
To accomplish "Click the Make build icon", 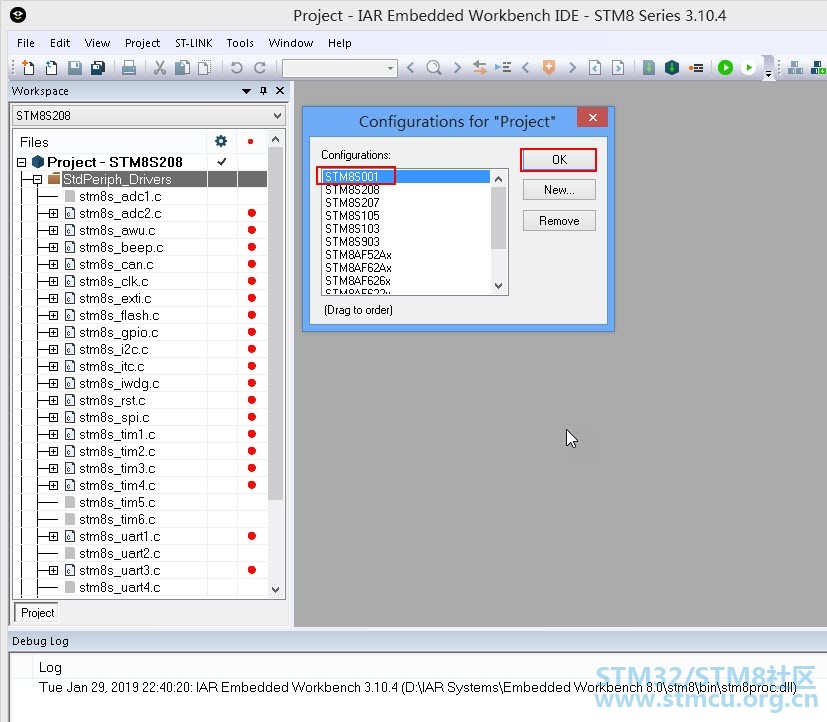I will pyautogui.click(x=672, y=68).
